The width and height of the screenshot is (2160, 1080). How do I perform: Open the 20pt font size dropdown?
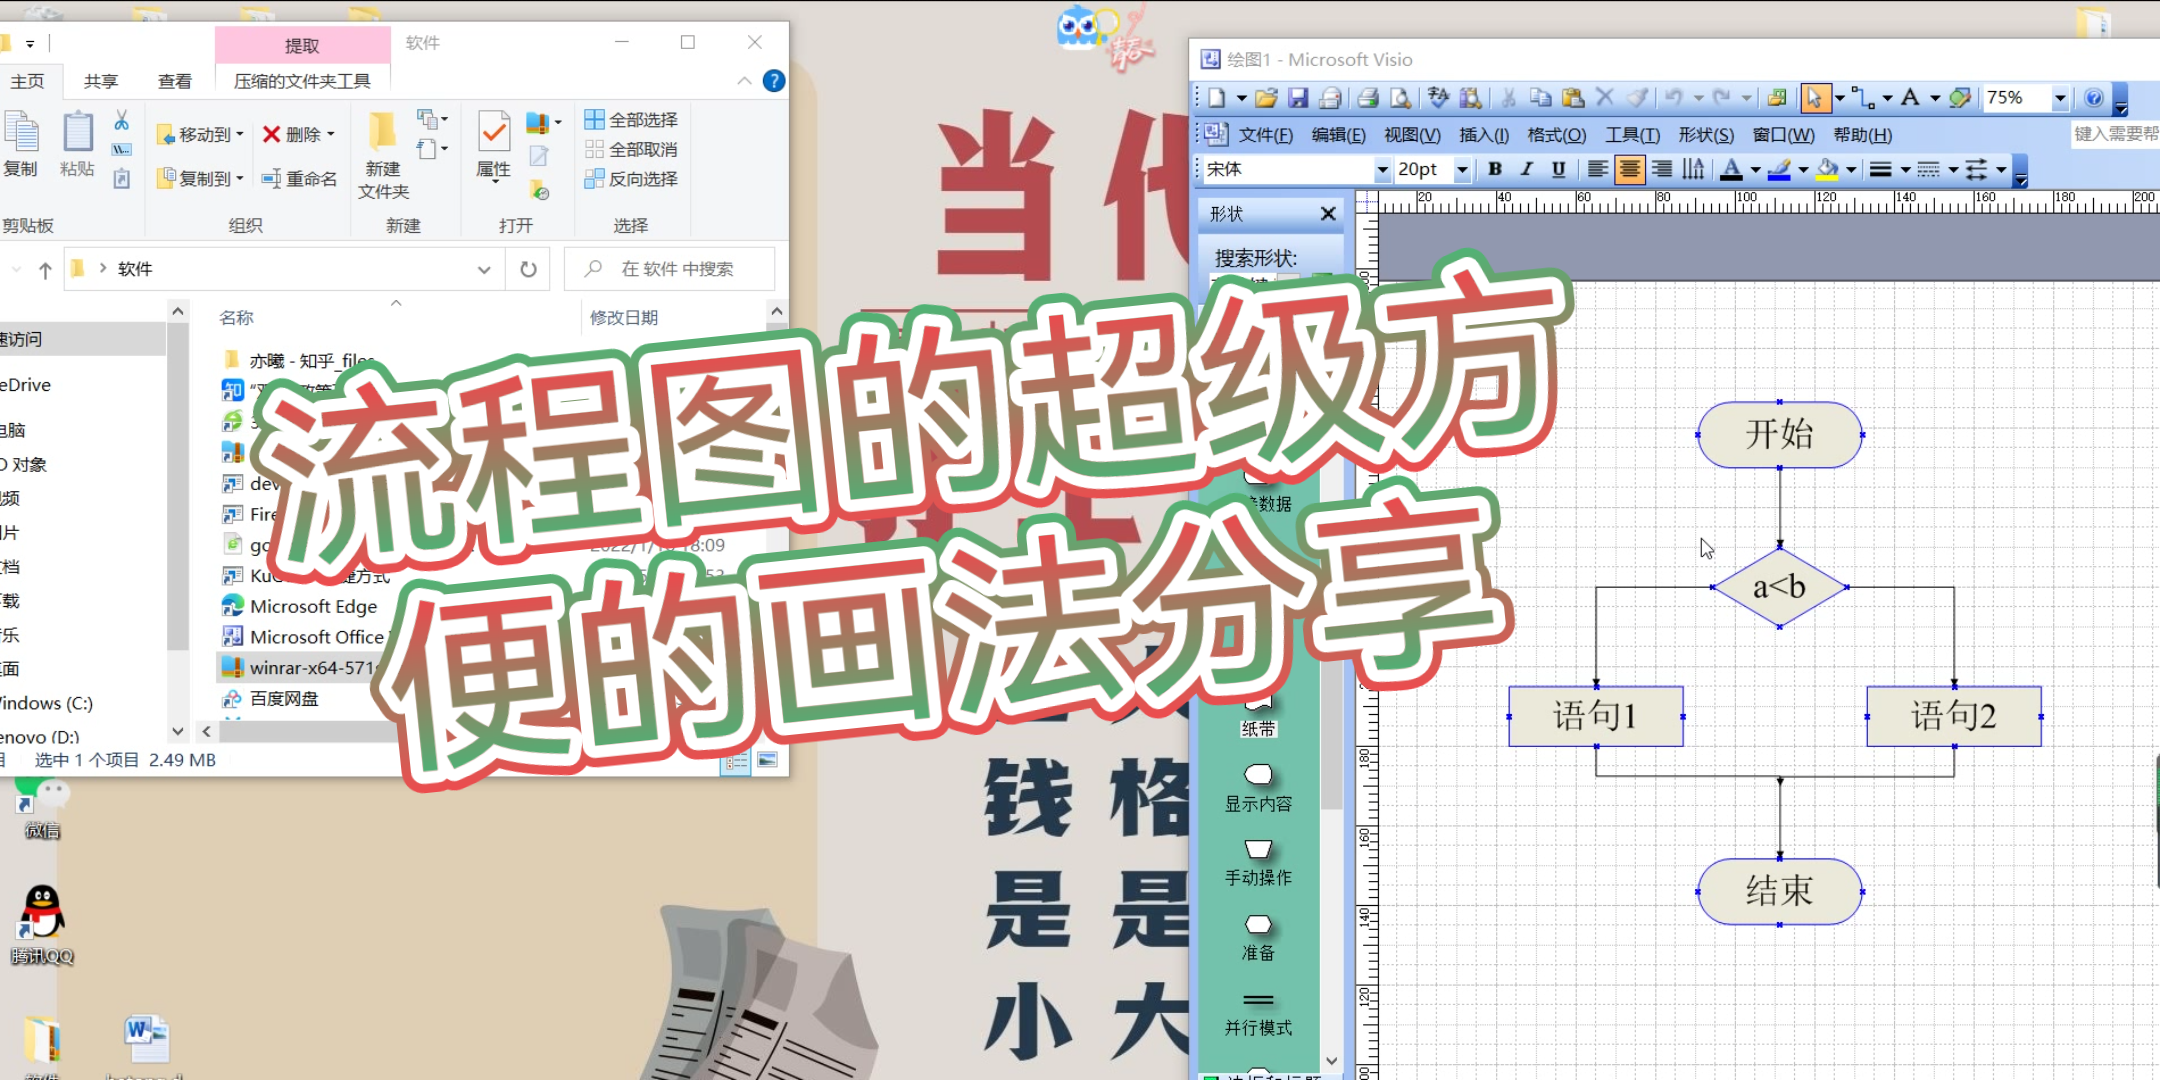click(x=1462, y=170)
